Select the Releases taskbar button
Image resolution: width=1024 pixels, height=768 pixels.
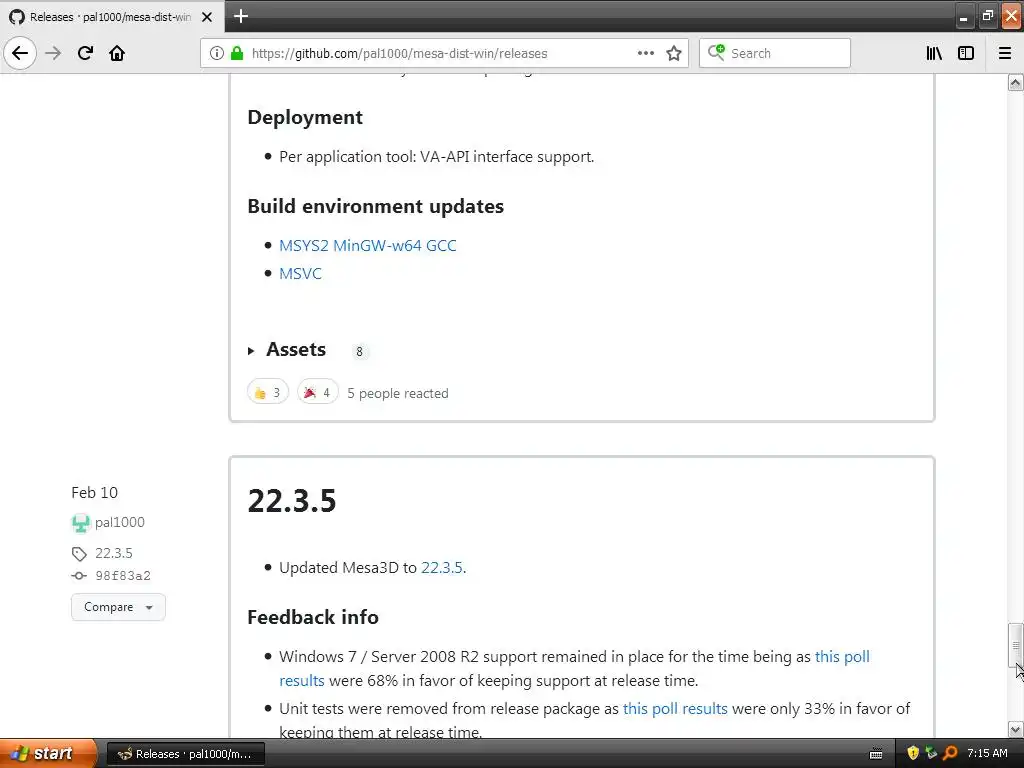coord(185,754)
